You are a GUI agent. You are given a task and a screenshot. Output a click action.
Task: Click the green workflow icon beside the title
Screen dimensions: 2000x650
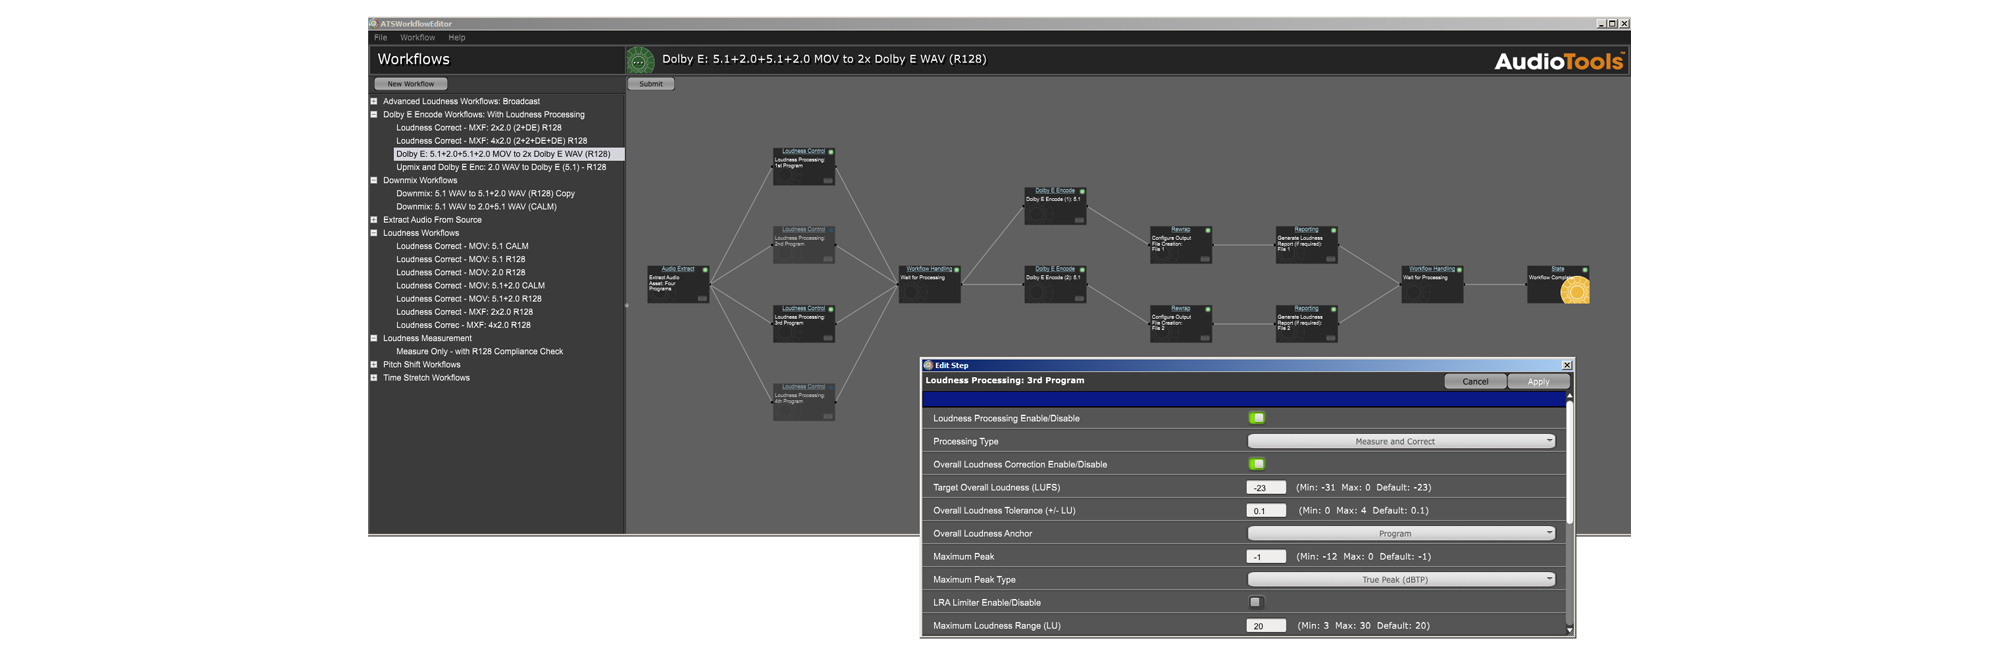point(640,61)
